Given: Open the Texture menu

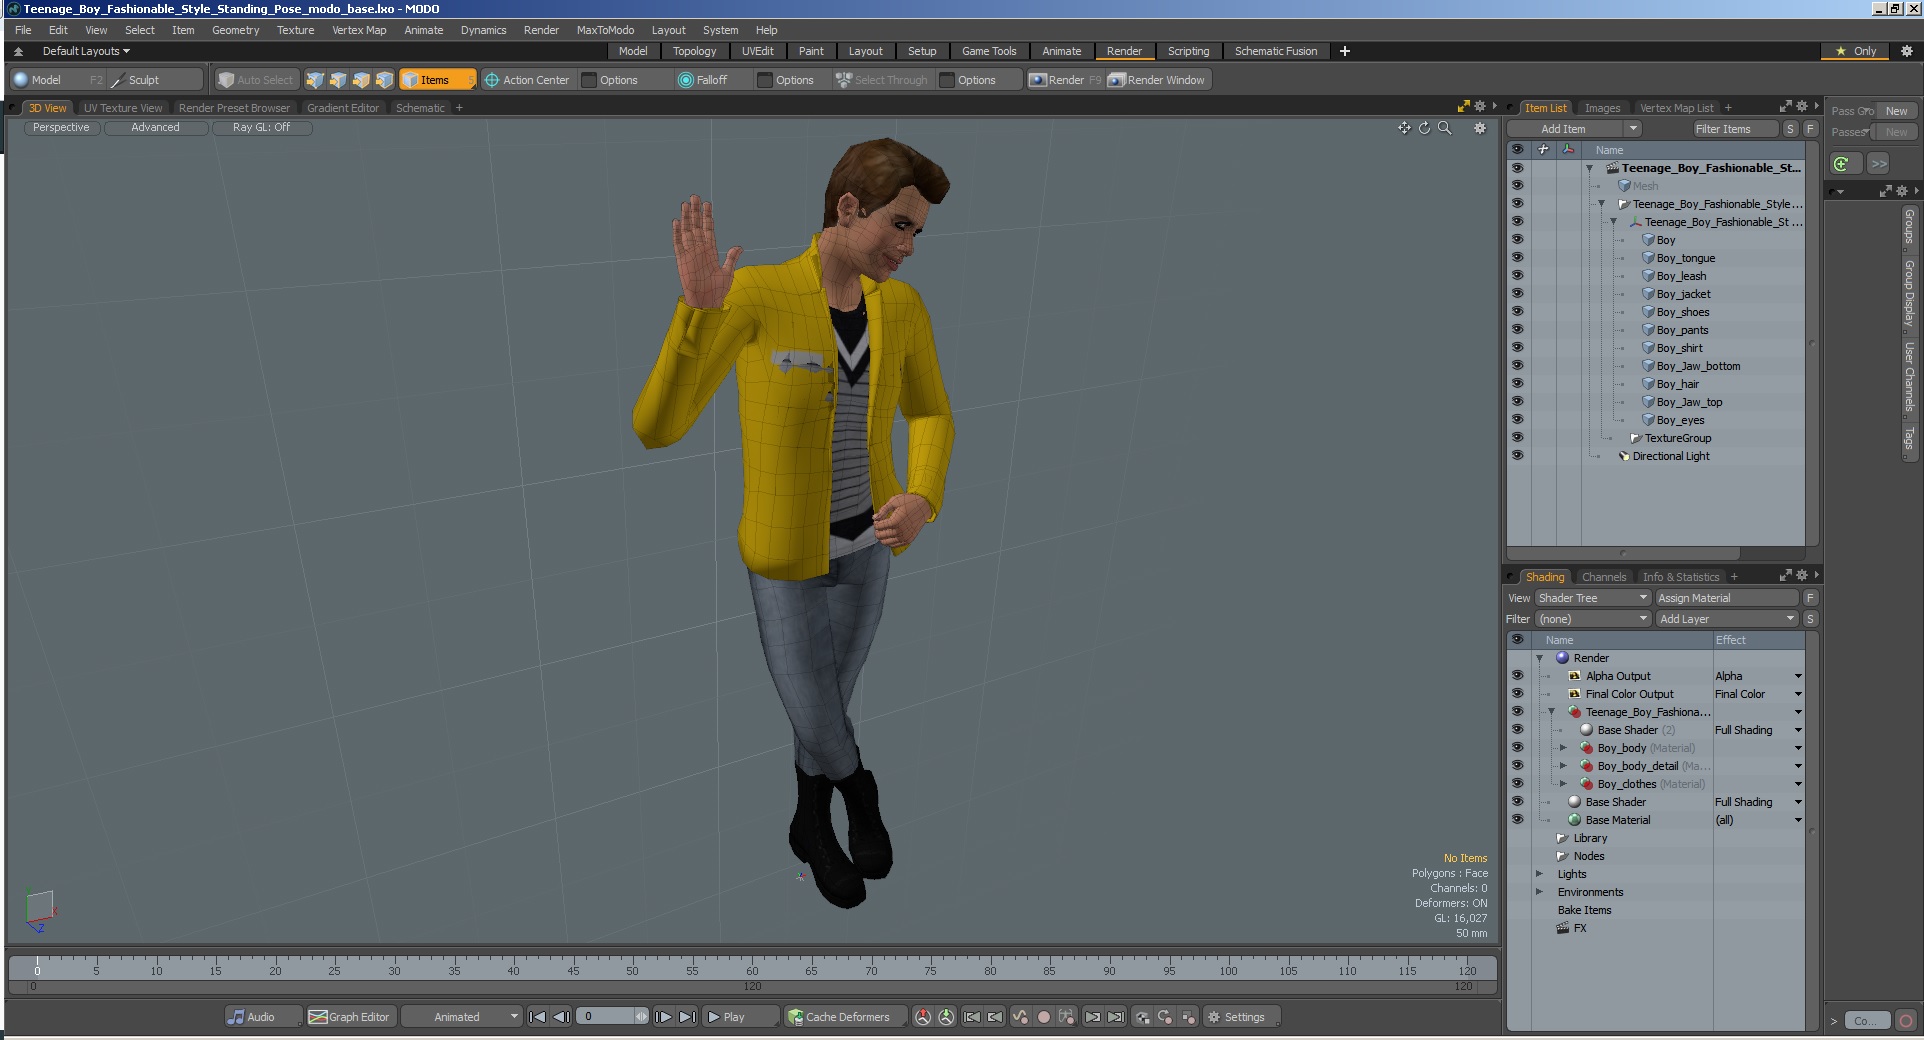Looking at the screenshot, I should (295, 30).
